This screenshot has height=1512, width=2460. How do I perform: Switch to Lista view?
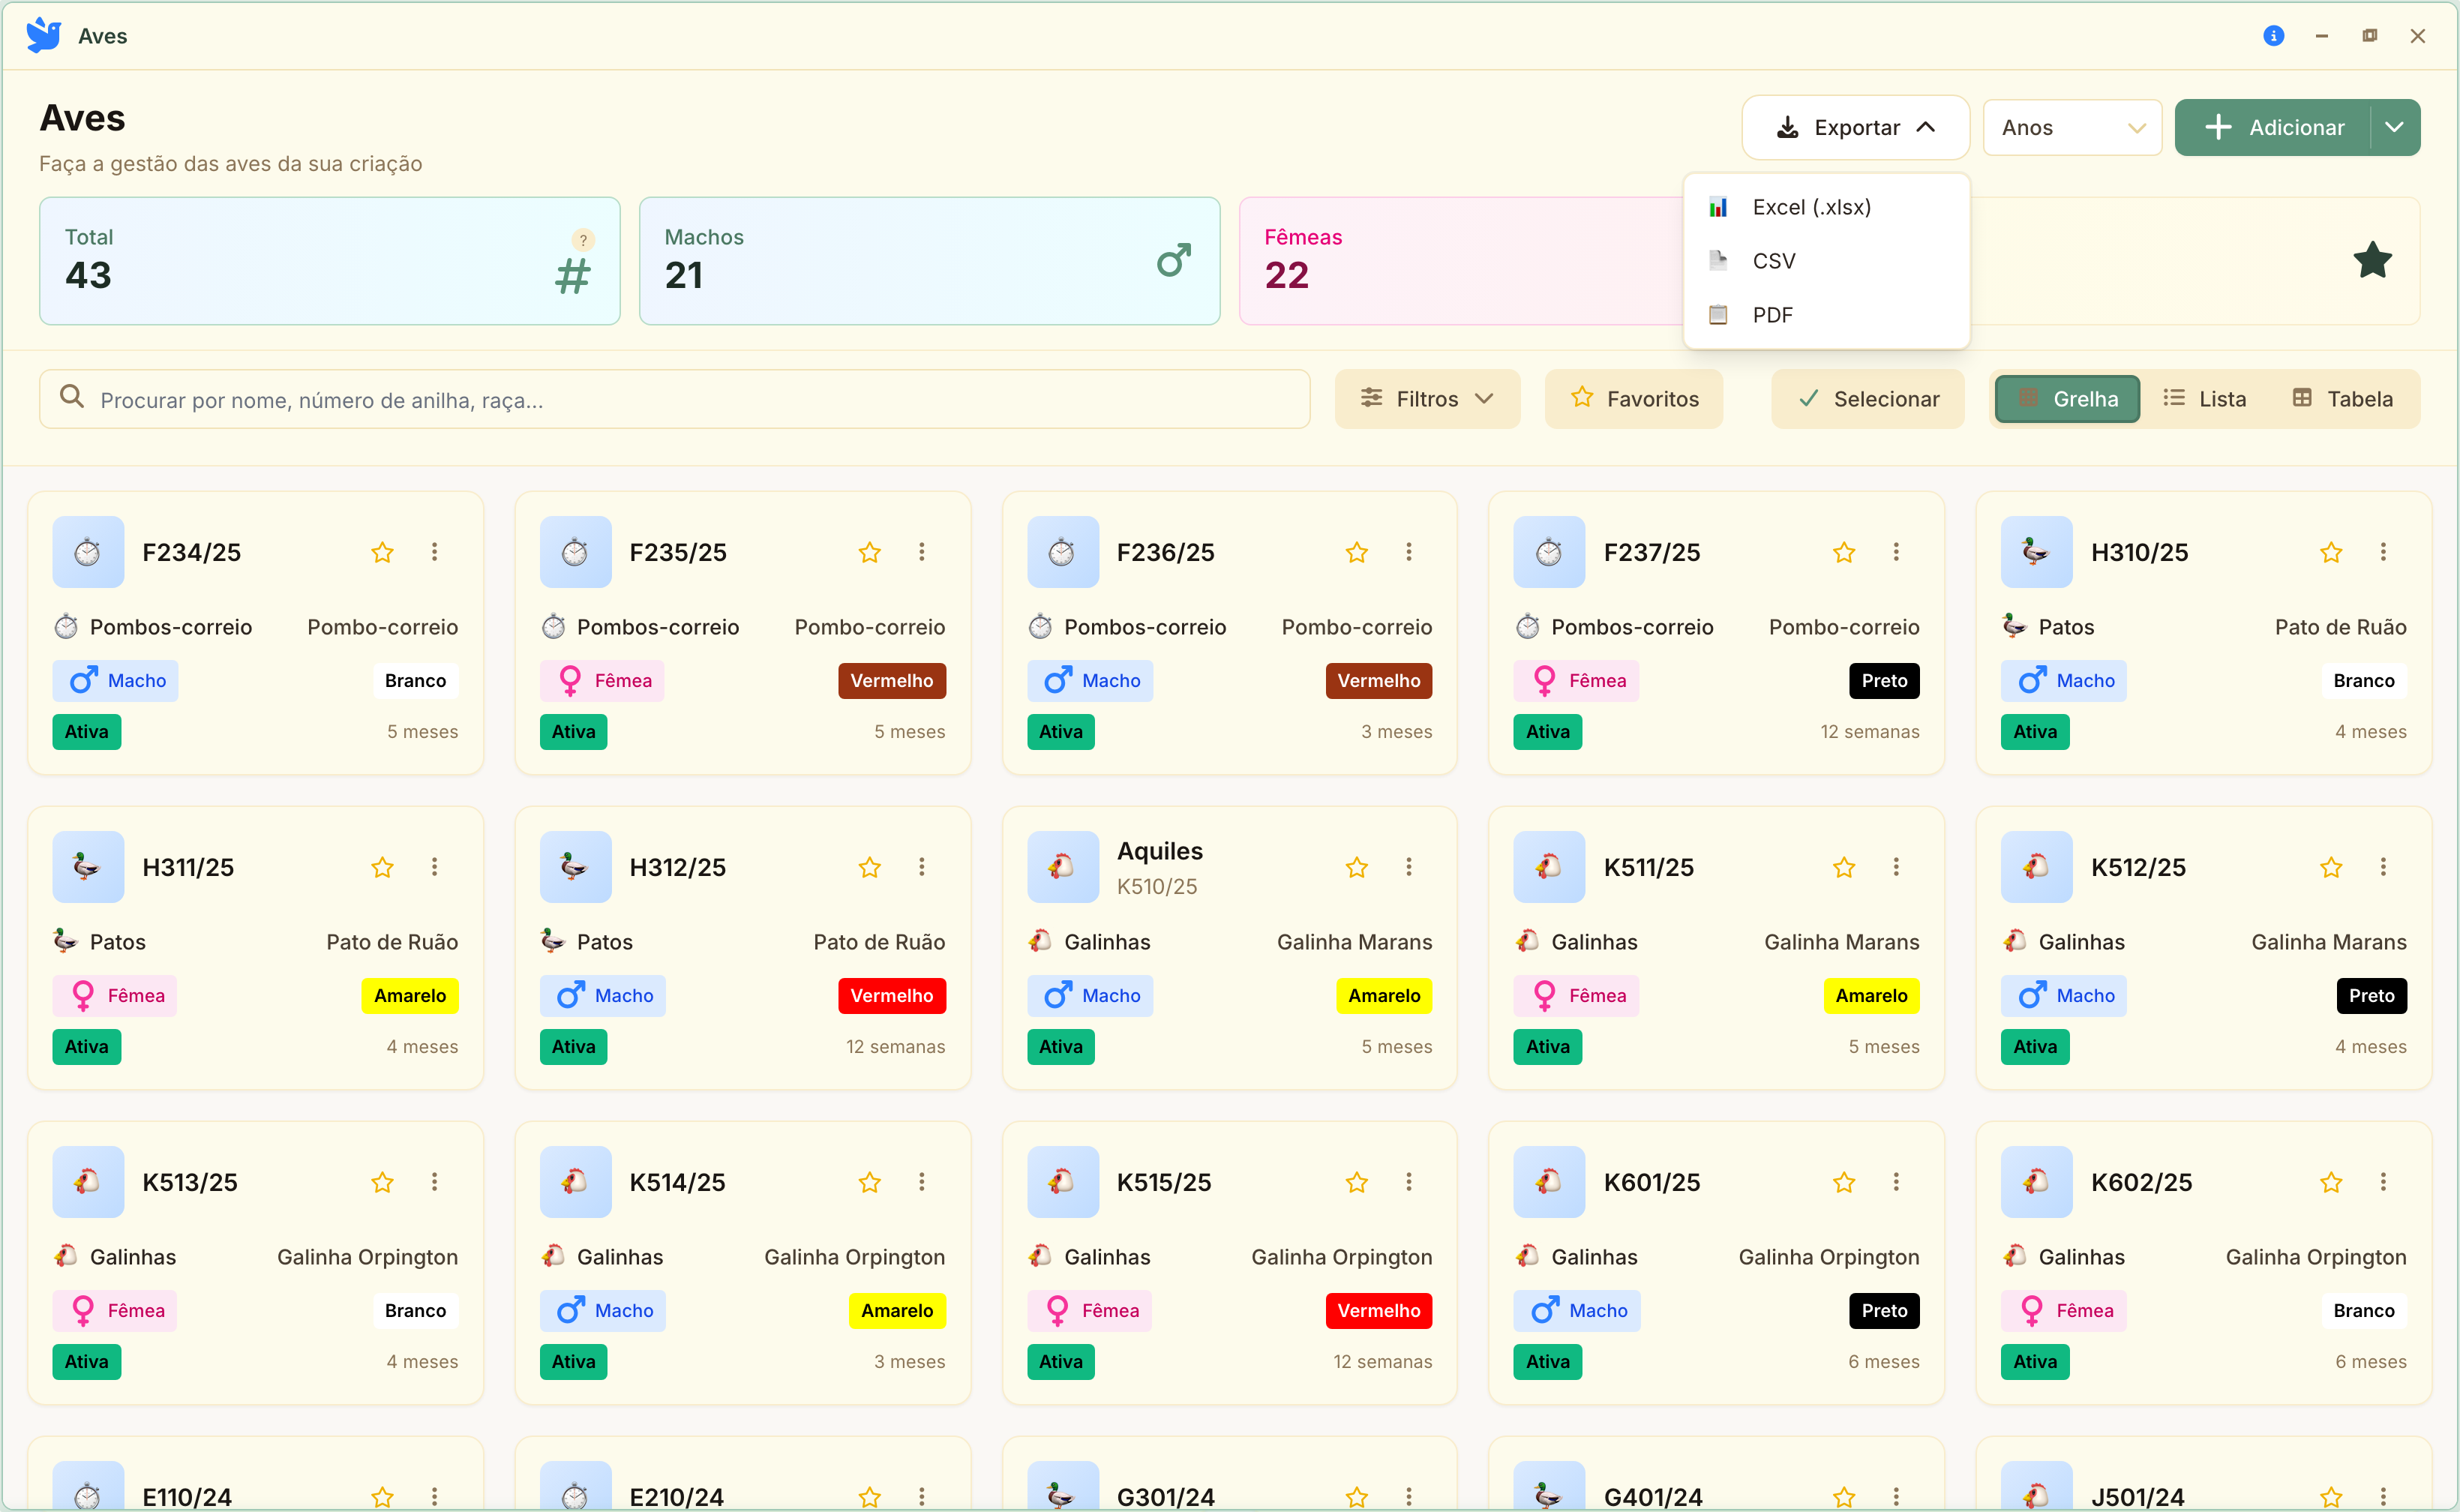(x=2204, y=399)
